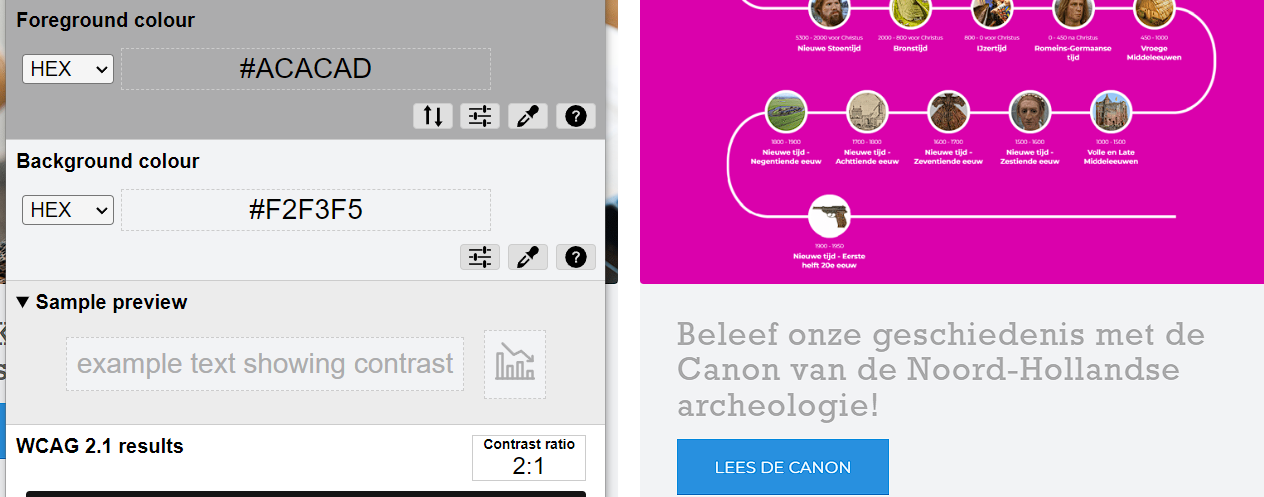Click foreground colour #ACACAD input field

(x=306, y=69)
